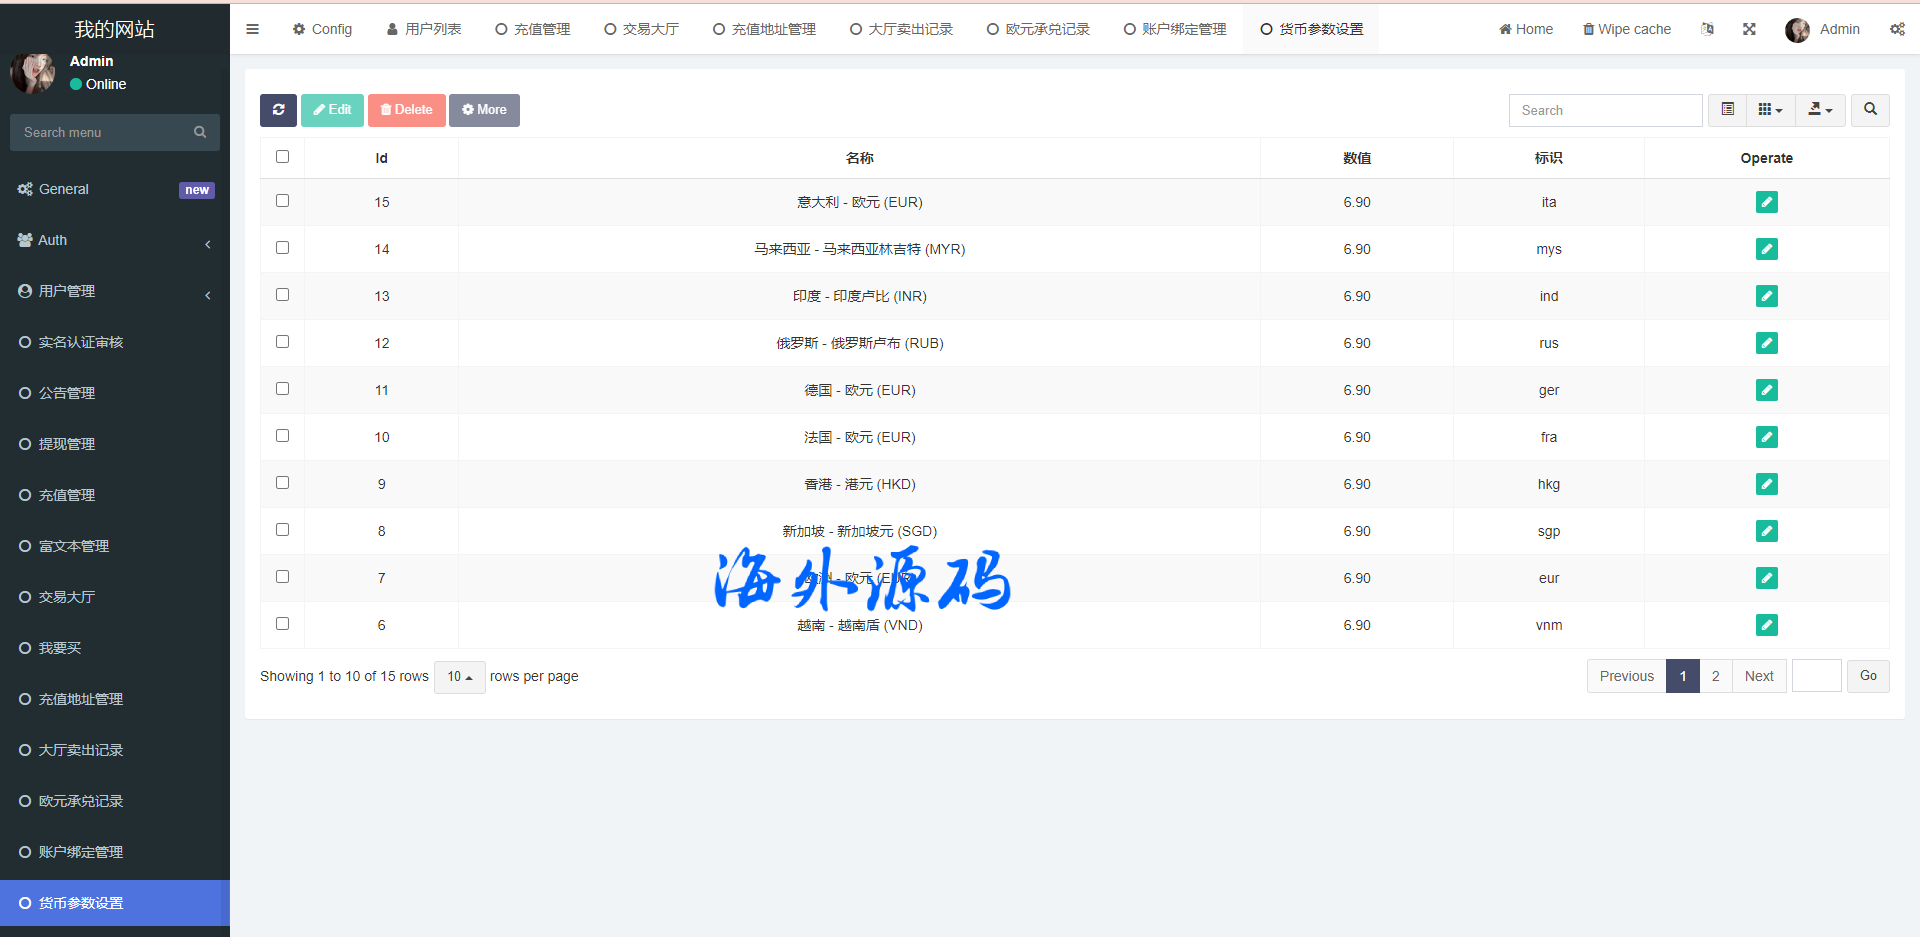Click the edit pencil icon for vnm row
Viewport: 1920px width, 937px height.
(1766, 625)
